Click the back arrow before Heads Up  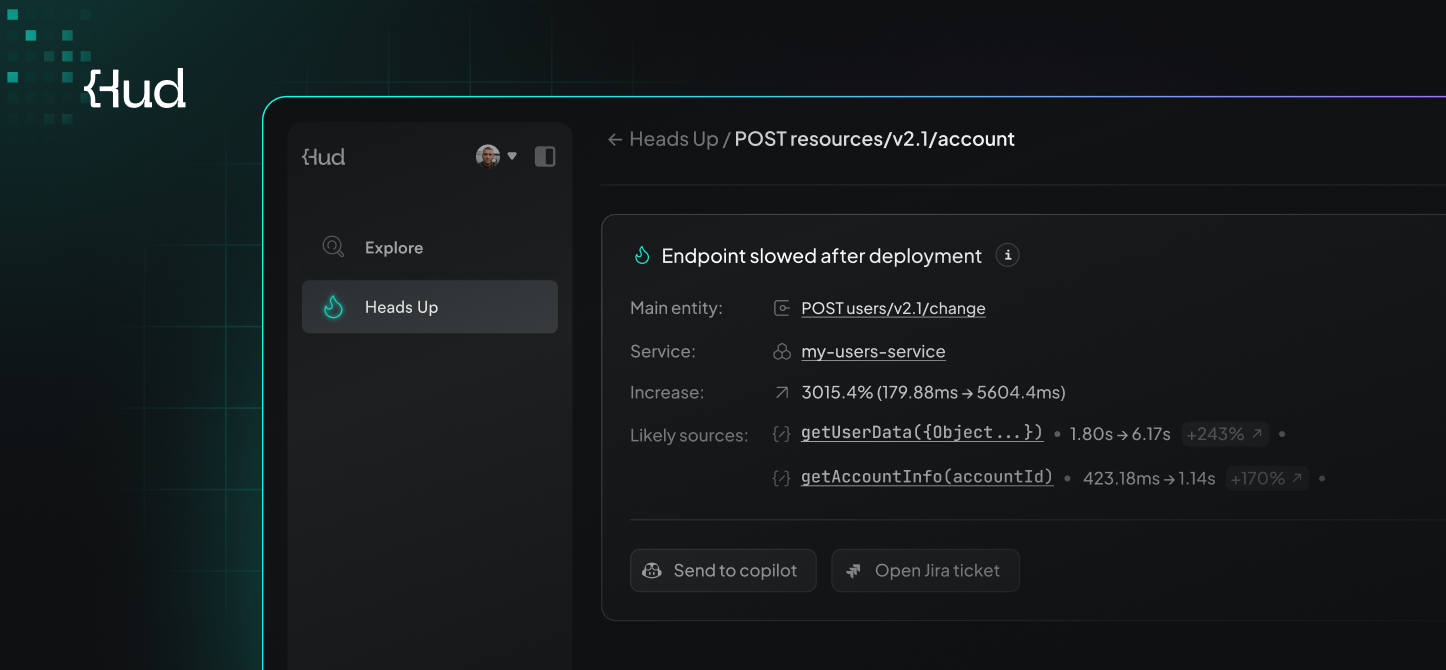pyautogui.click(x=615, y=140)
